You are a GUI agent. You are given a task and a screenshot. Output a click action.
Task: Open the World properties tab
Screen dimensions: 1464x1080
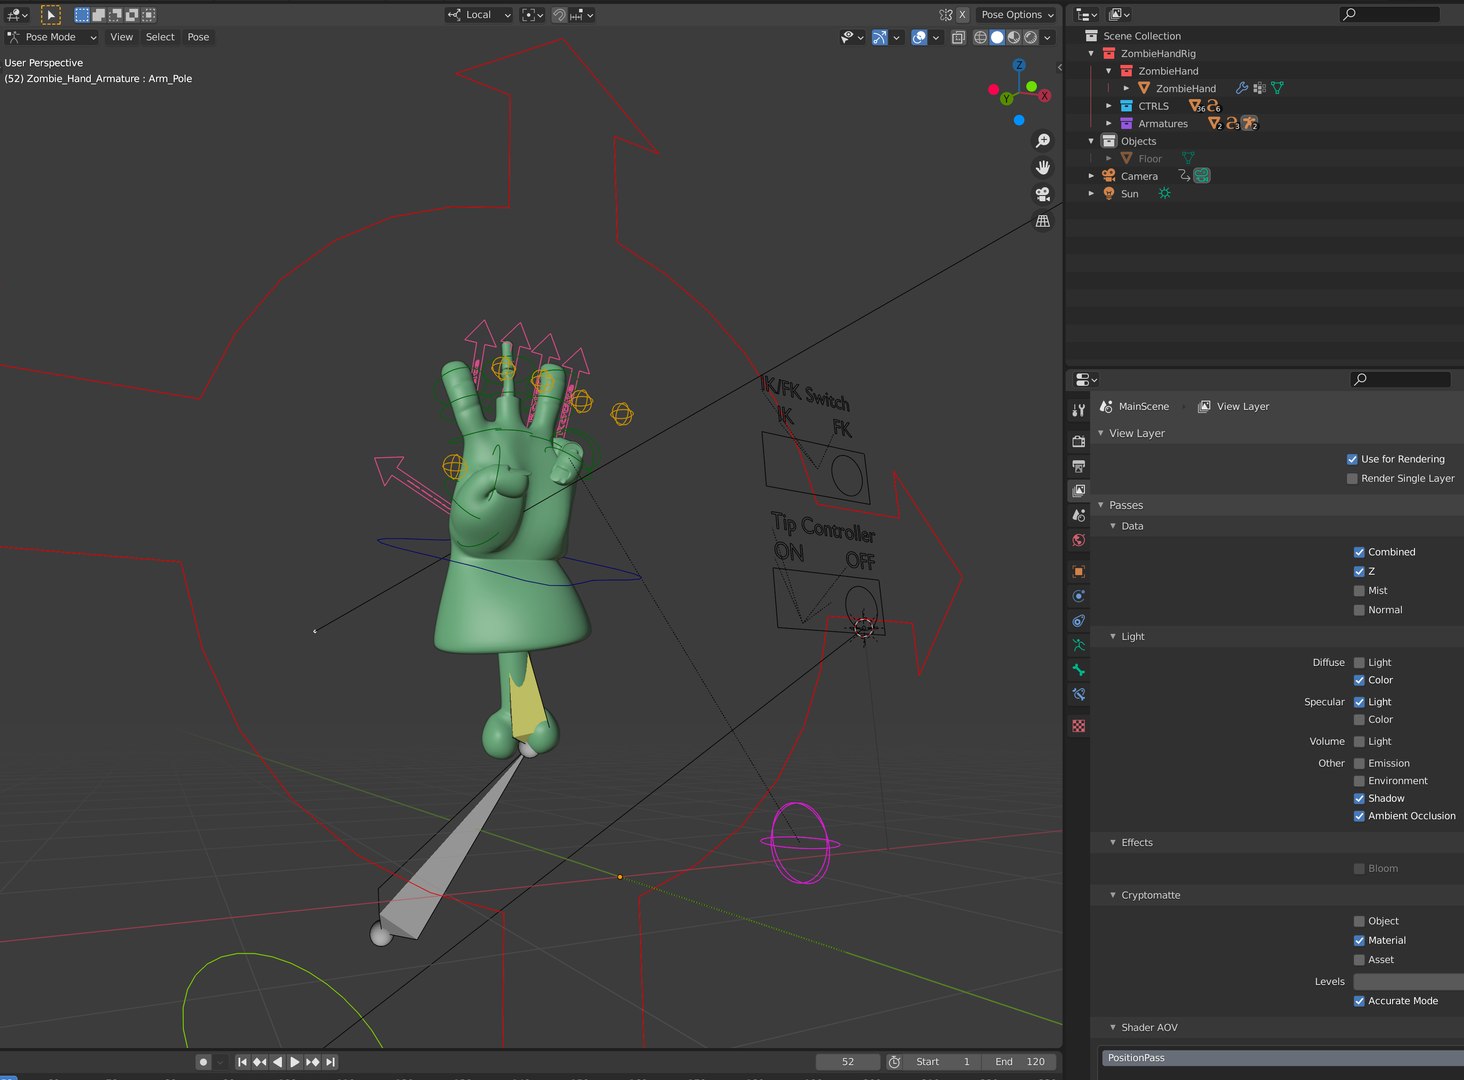click(x=1078, y=540)
